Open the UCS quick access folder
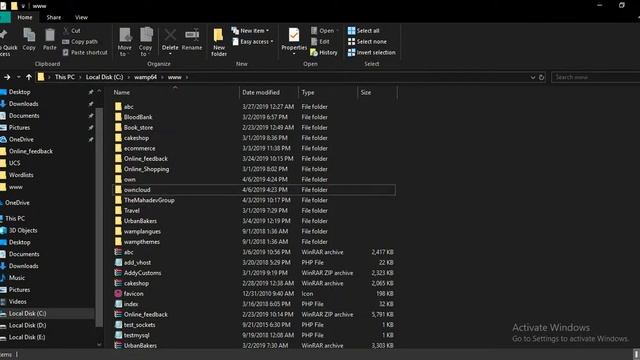The image size is (640, 360). tap(14, 163)
